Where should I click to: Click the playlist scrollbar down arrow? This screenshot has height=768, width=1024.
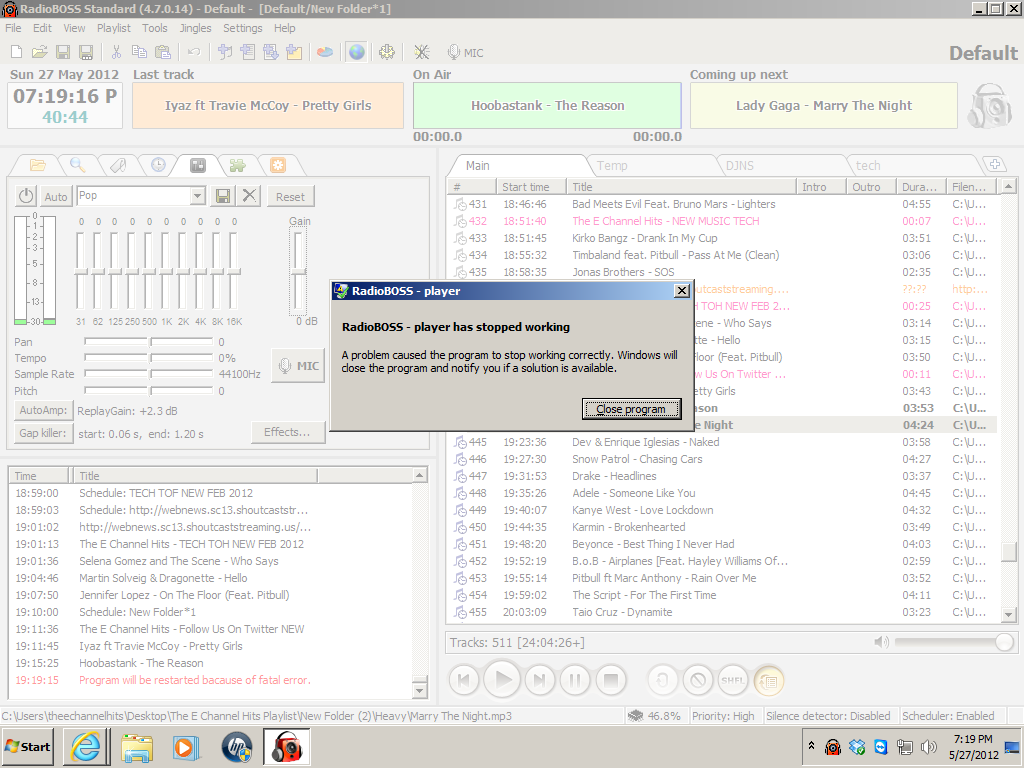[x=1009, y=614]
